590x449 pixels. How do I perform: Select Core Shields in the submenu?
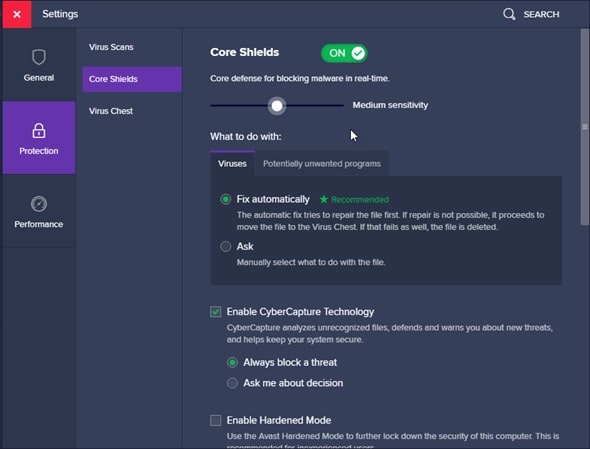[132, 79]
